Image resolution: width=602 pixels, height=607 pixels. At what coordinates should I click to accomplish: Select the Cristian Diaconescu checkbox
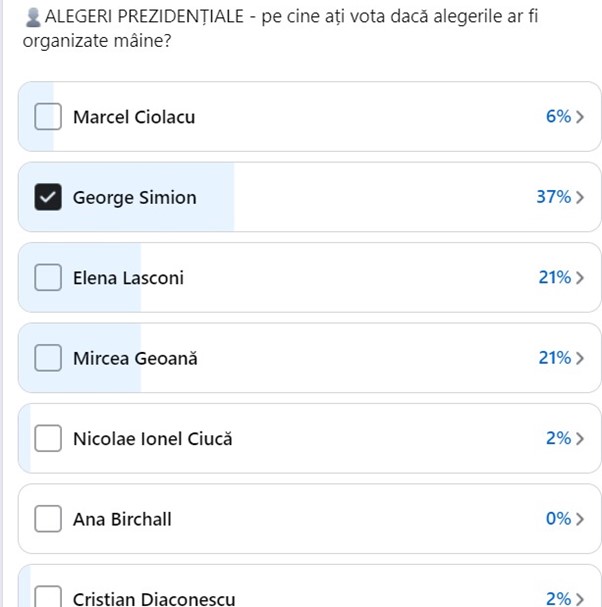tap(48, 598)
